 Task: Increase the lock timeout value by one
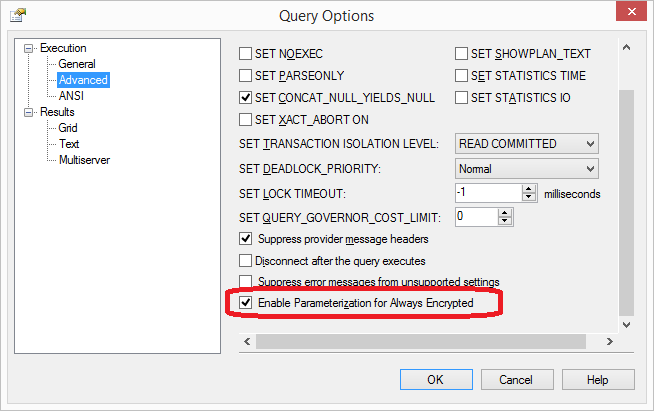click(x=530, y=188)
